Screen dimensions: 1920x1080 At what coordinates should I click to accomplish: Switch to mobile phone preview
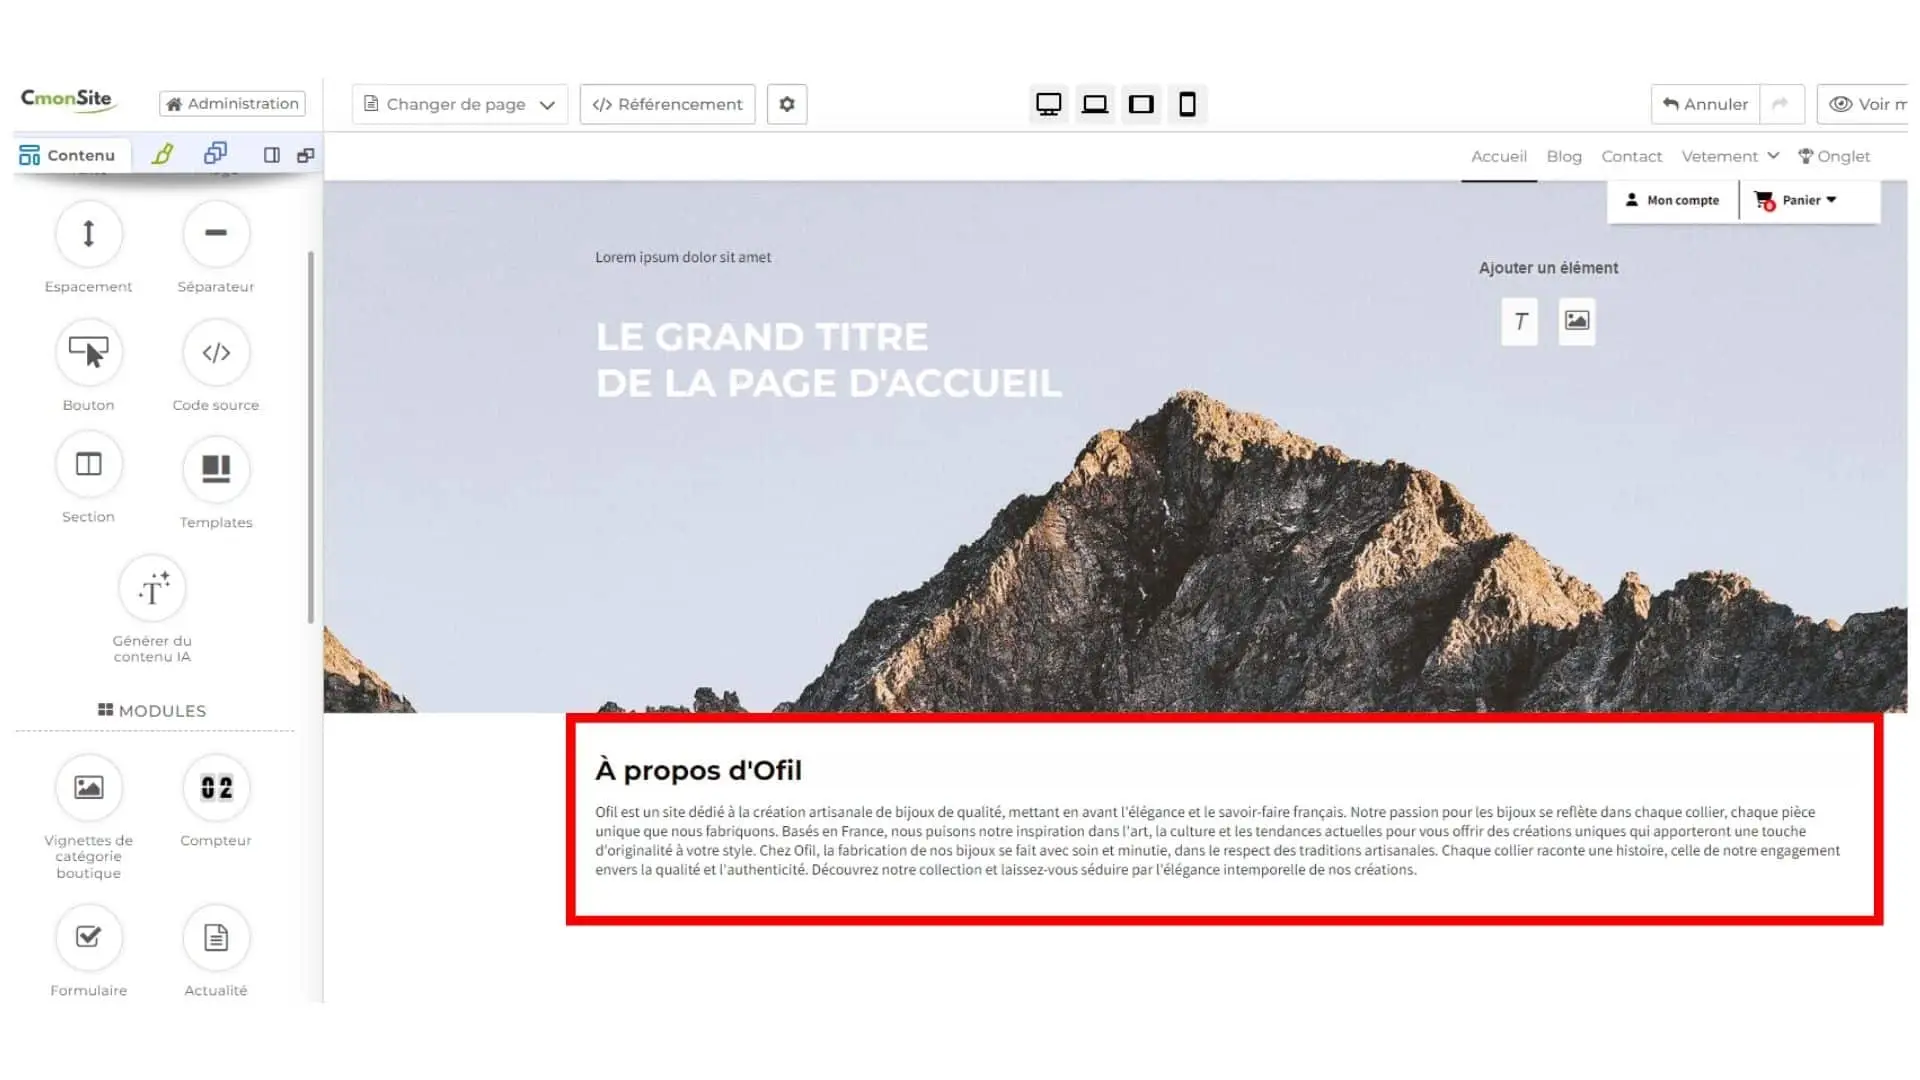(x=1187, y=104)
